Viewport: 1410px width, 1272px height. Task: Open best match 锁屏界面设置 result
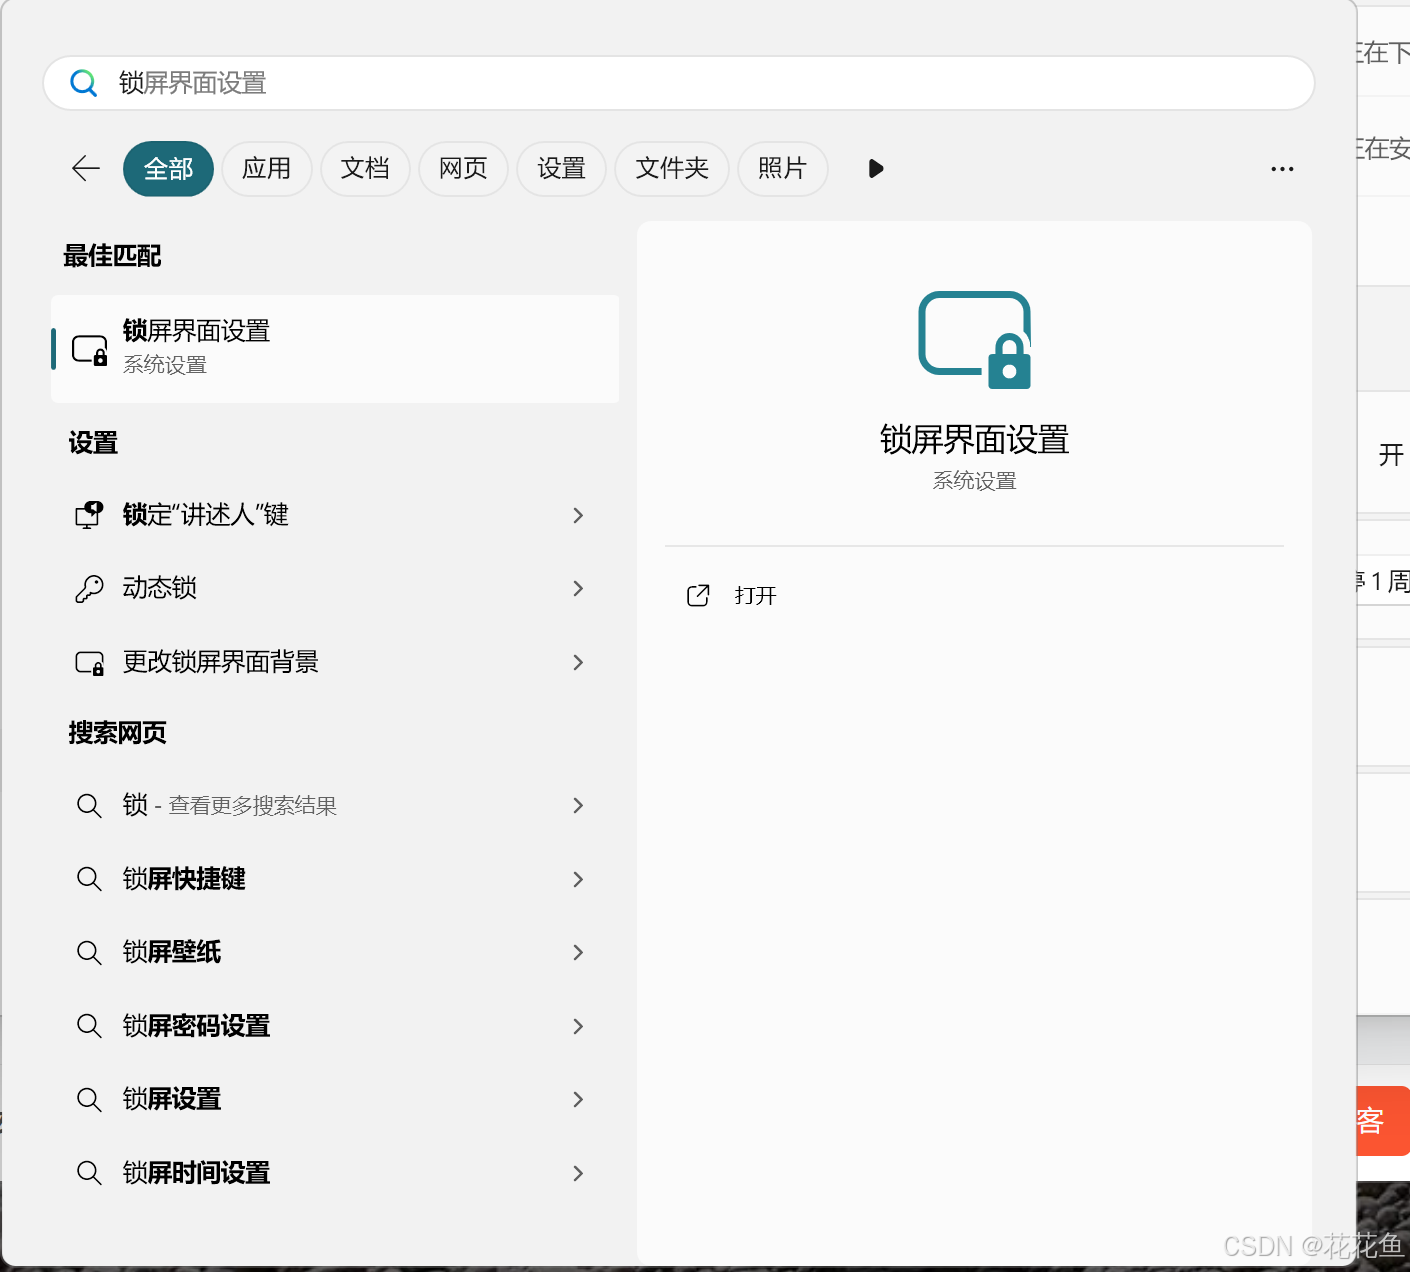(x=335, y=349)
